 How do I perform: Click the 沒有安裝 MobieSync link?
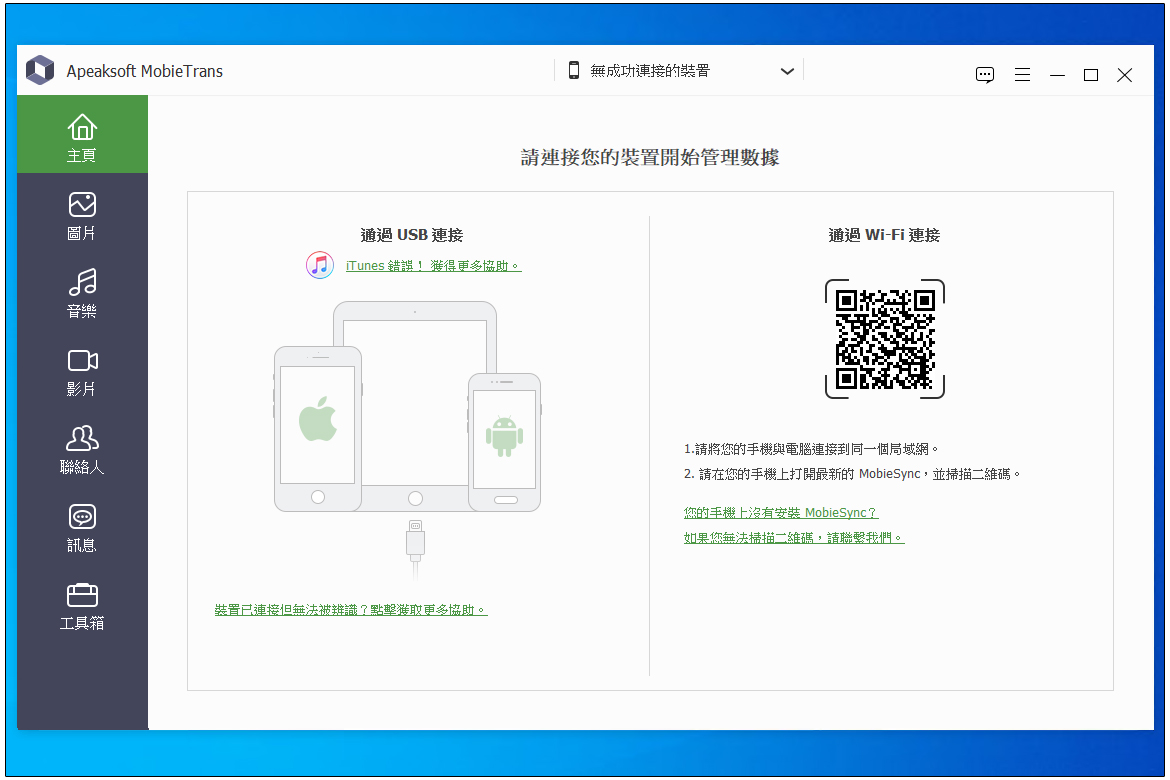pos(780,513)
